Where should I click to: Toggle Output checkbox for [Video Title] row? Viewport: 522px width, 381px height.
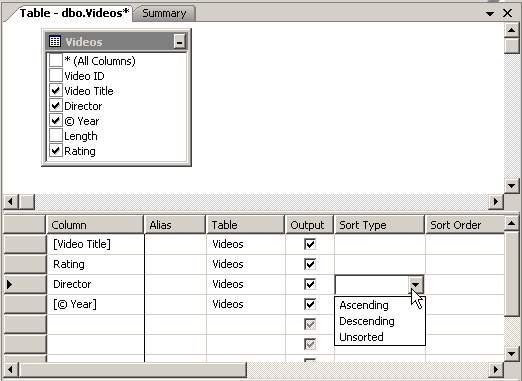310,244
